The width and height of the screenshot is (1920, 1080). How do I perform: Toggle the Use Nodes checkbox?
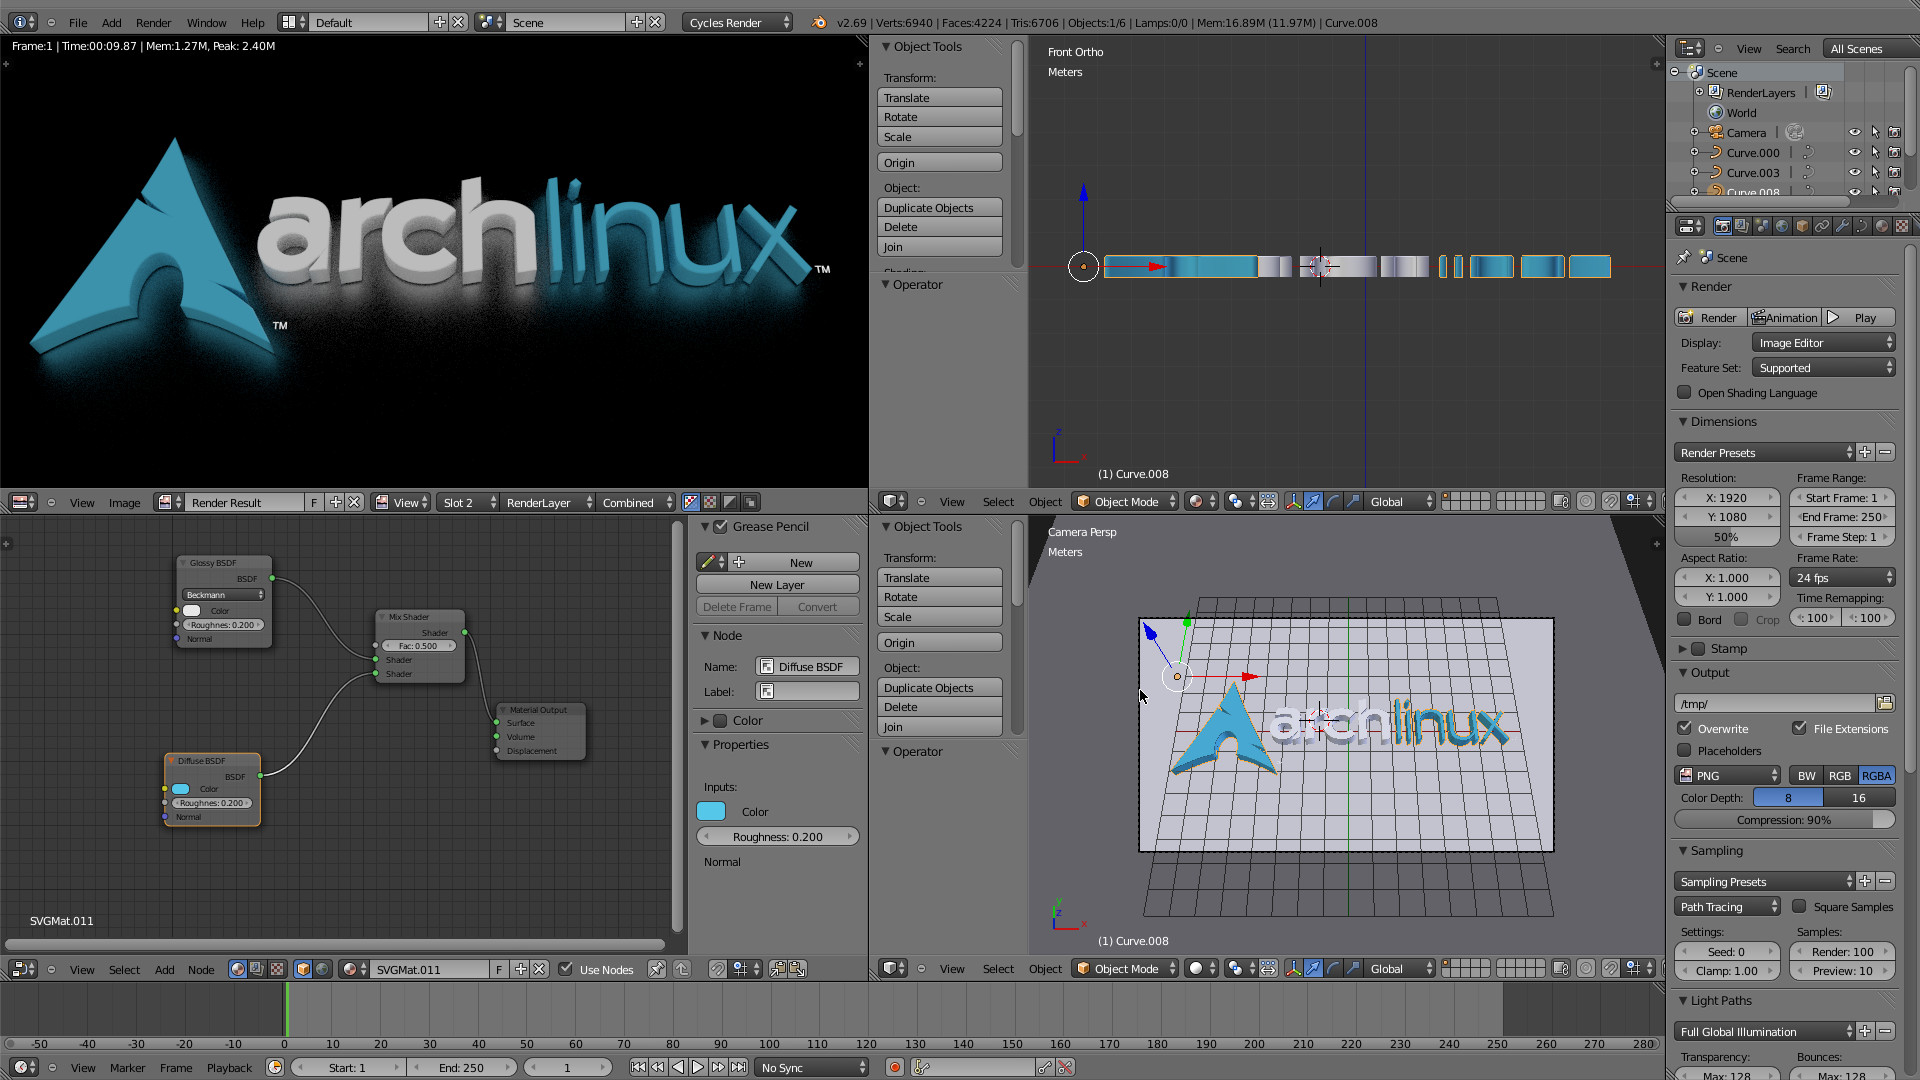coord(566,969)
